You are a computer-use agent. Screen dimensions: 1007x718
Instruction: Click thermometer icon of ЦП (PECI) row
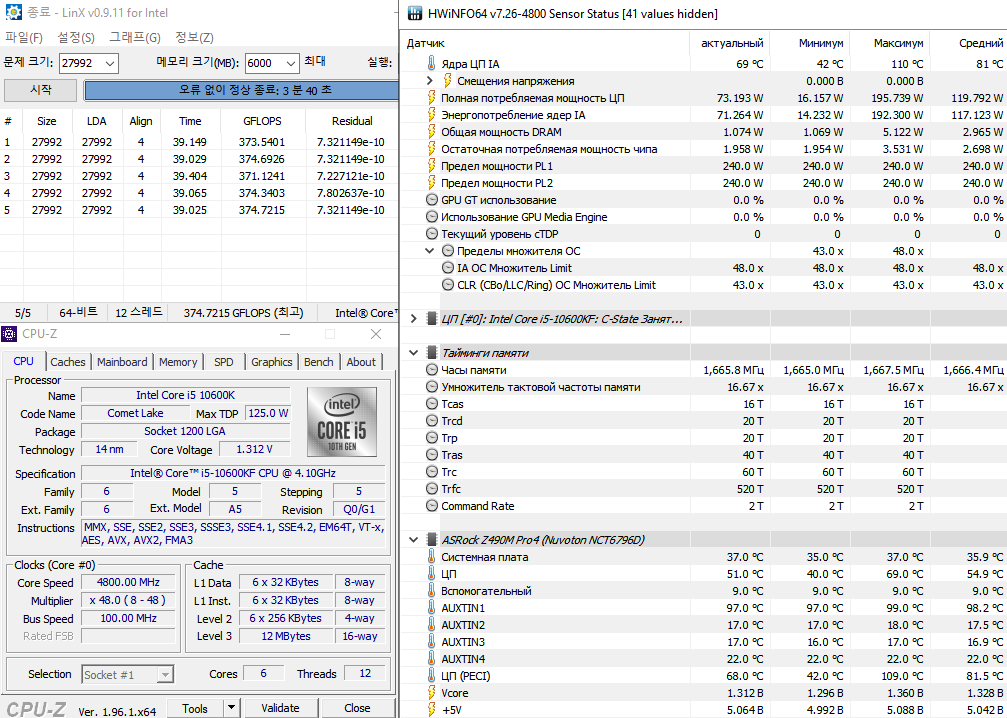click(x=432, y=676)
